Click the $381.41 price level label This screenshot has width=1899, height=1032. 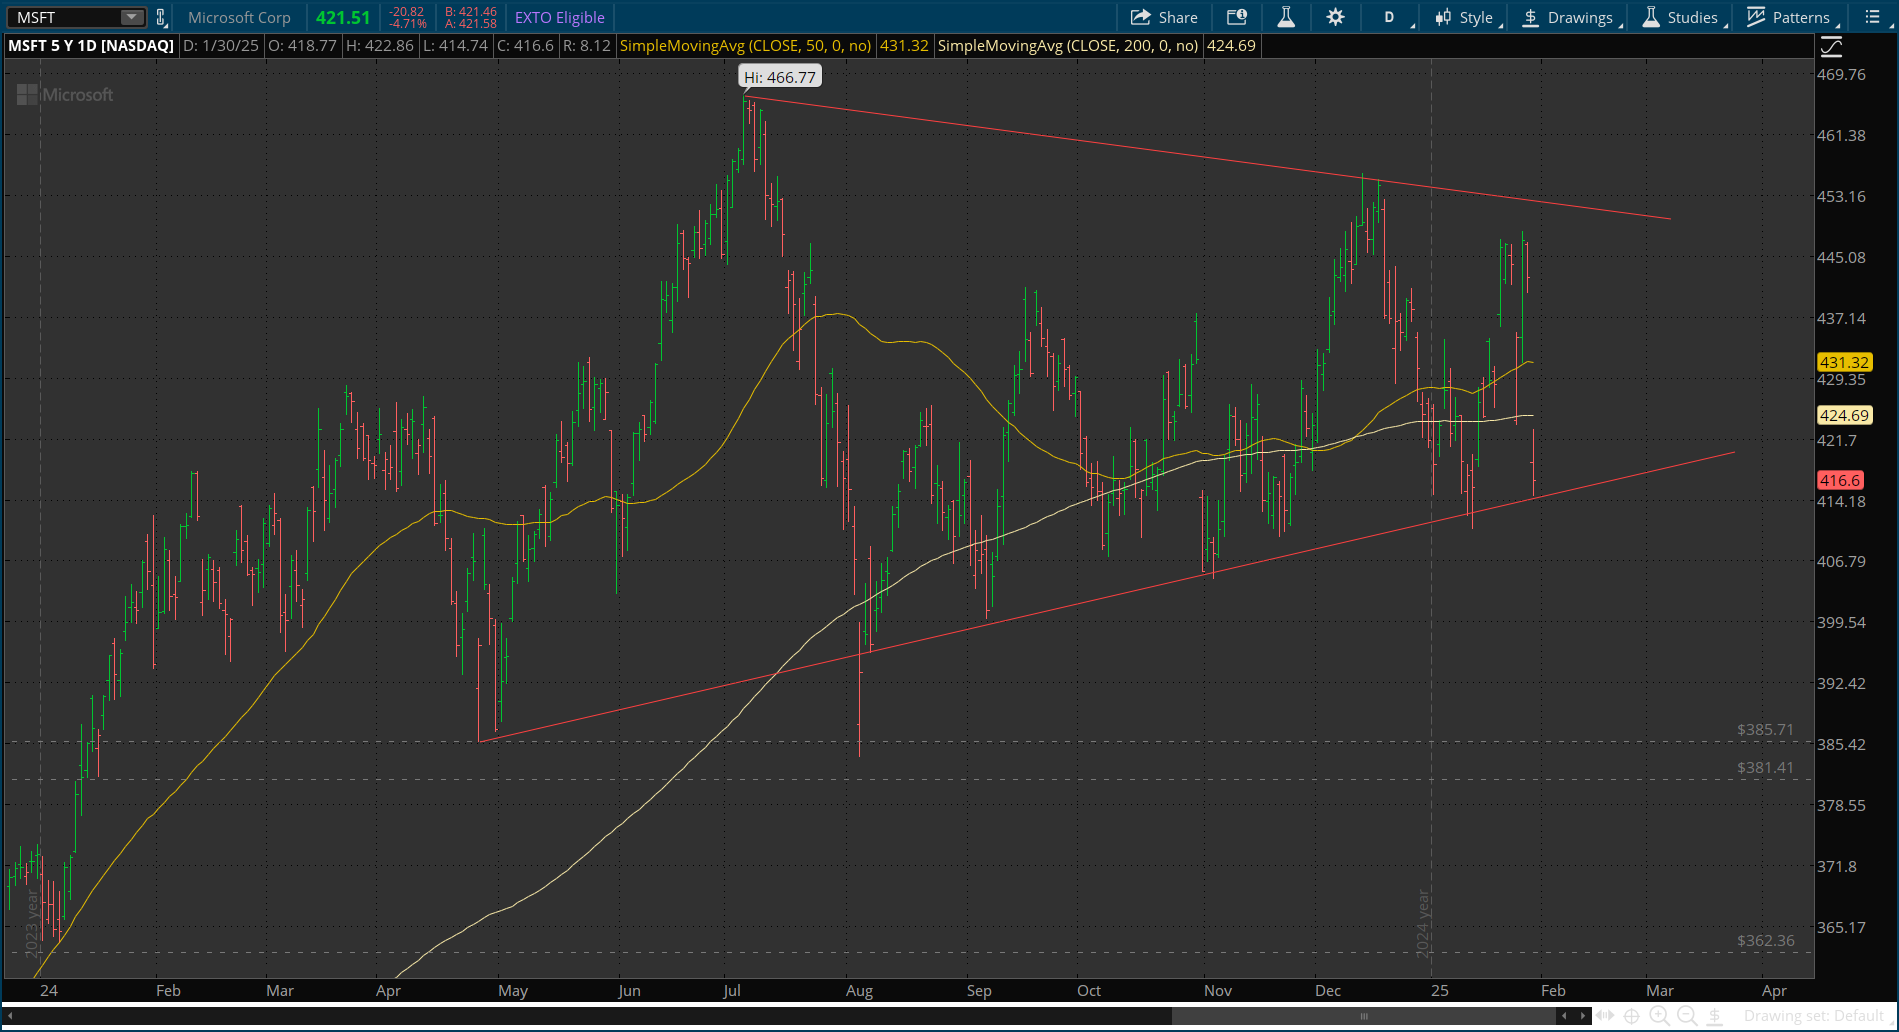(1765, 768)
